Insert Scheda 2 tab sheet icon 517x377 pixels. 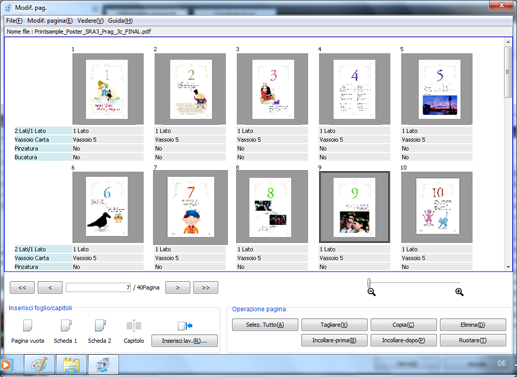click(x=100, y=326)
